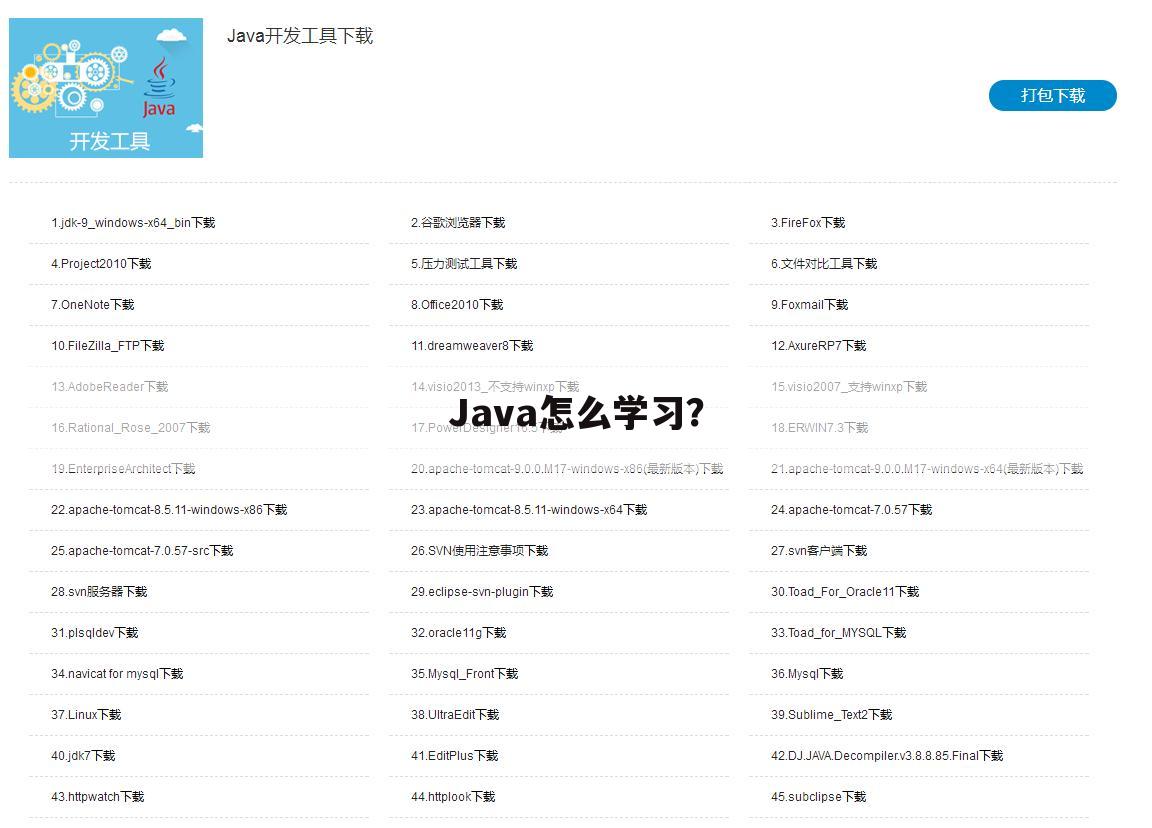Open 31.plsqldev下载 link
This screenshot has width=1152, height=828.
click(94, 633)
